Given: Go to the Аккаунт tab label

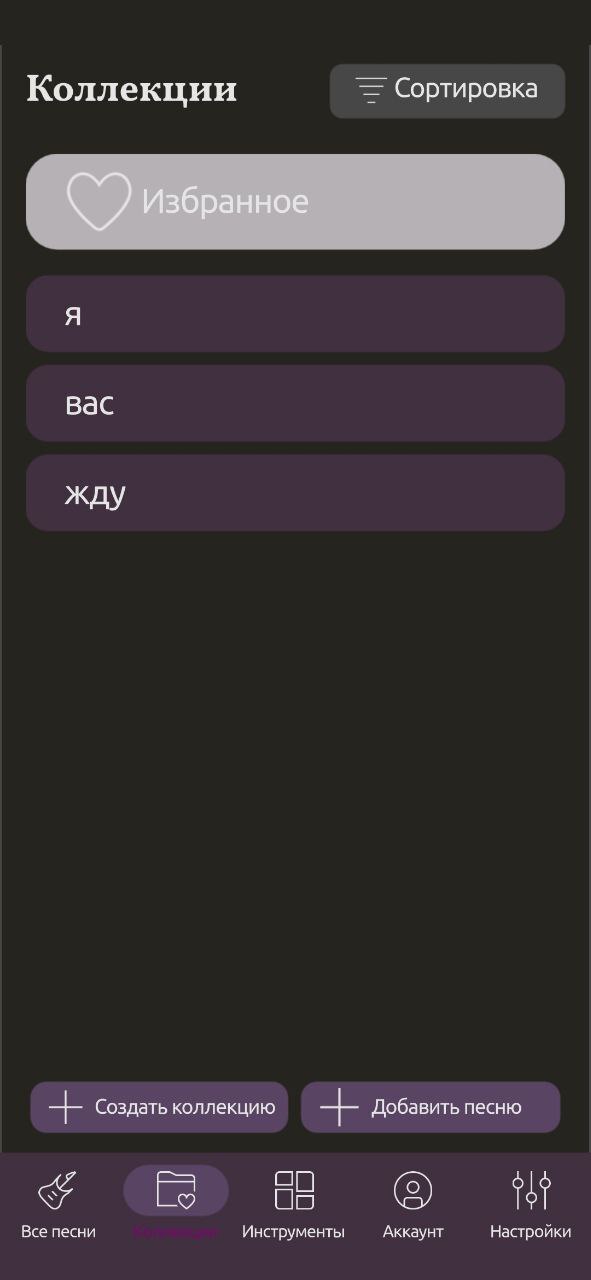Looking at the screenshot, I should (x=413, y=1232).
